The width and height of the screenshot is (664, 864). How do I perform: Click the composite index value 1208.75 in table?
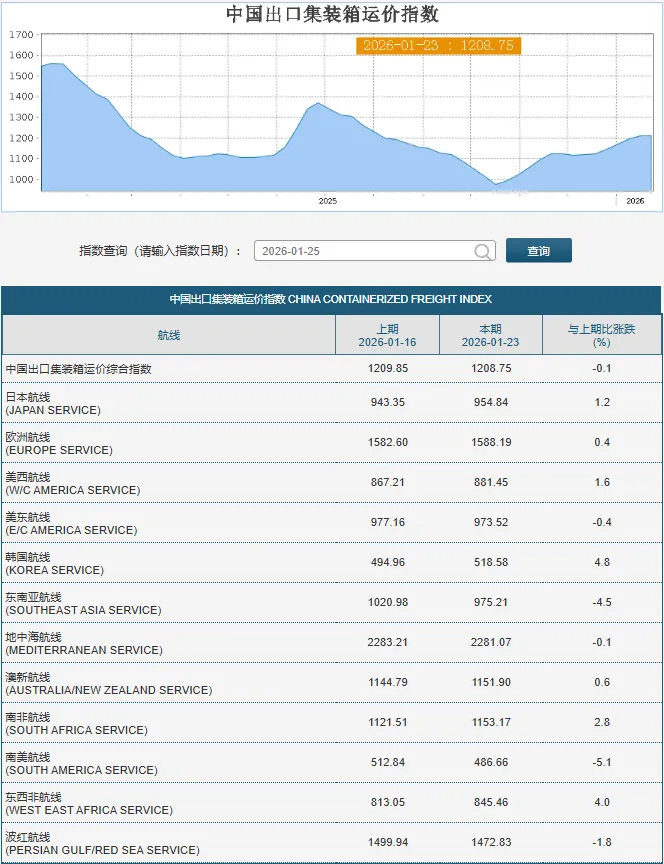tap(491, 368)
